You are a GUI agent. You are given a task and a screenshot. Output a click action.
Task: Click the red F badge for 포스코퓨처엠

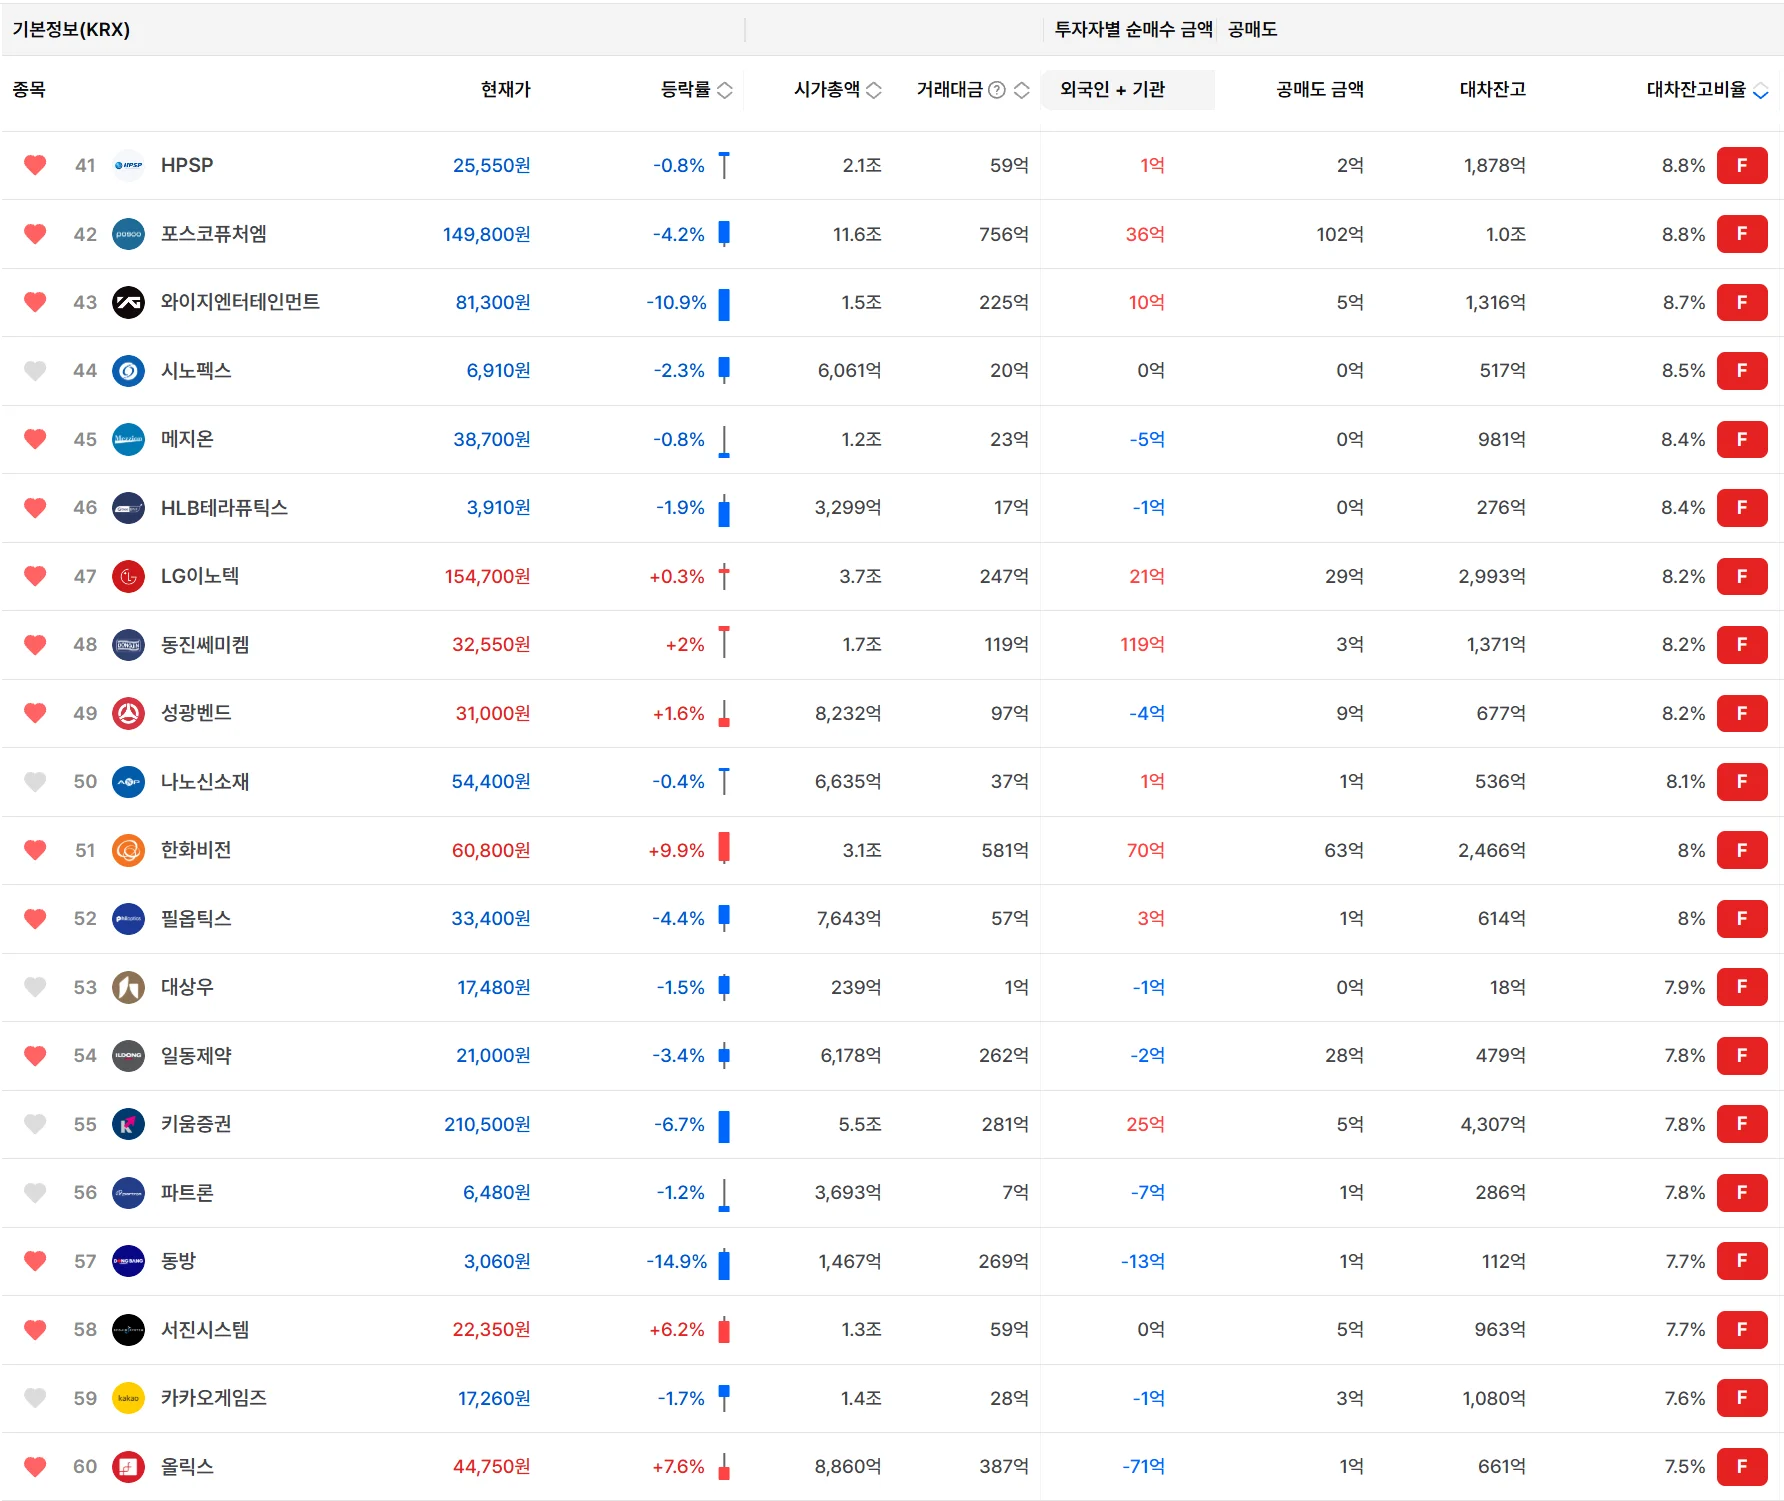pyautogui.click(x=1741, y=234)
